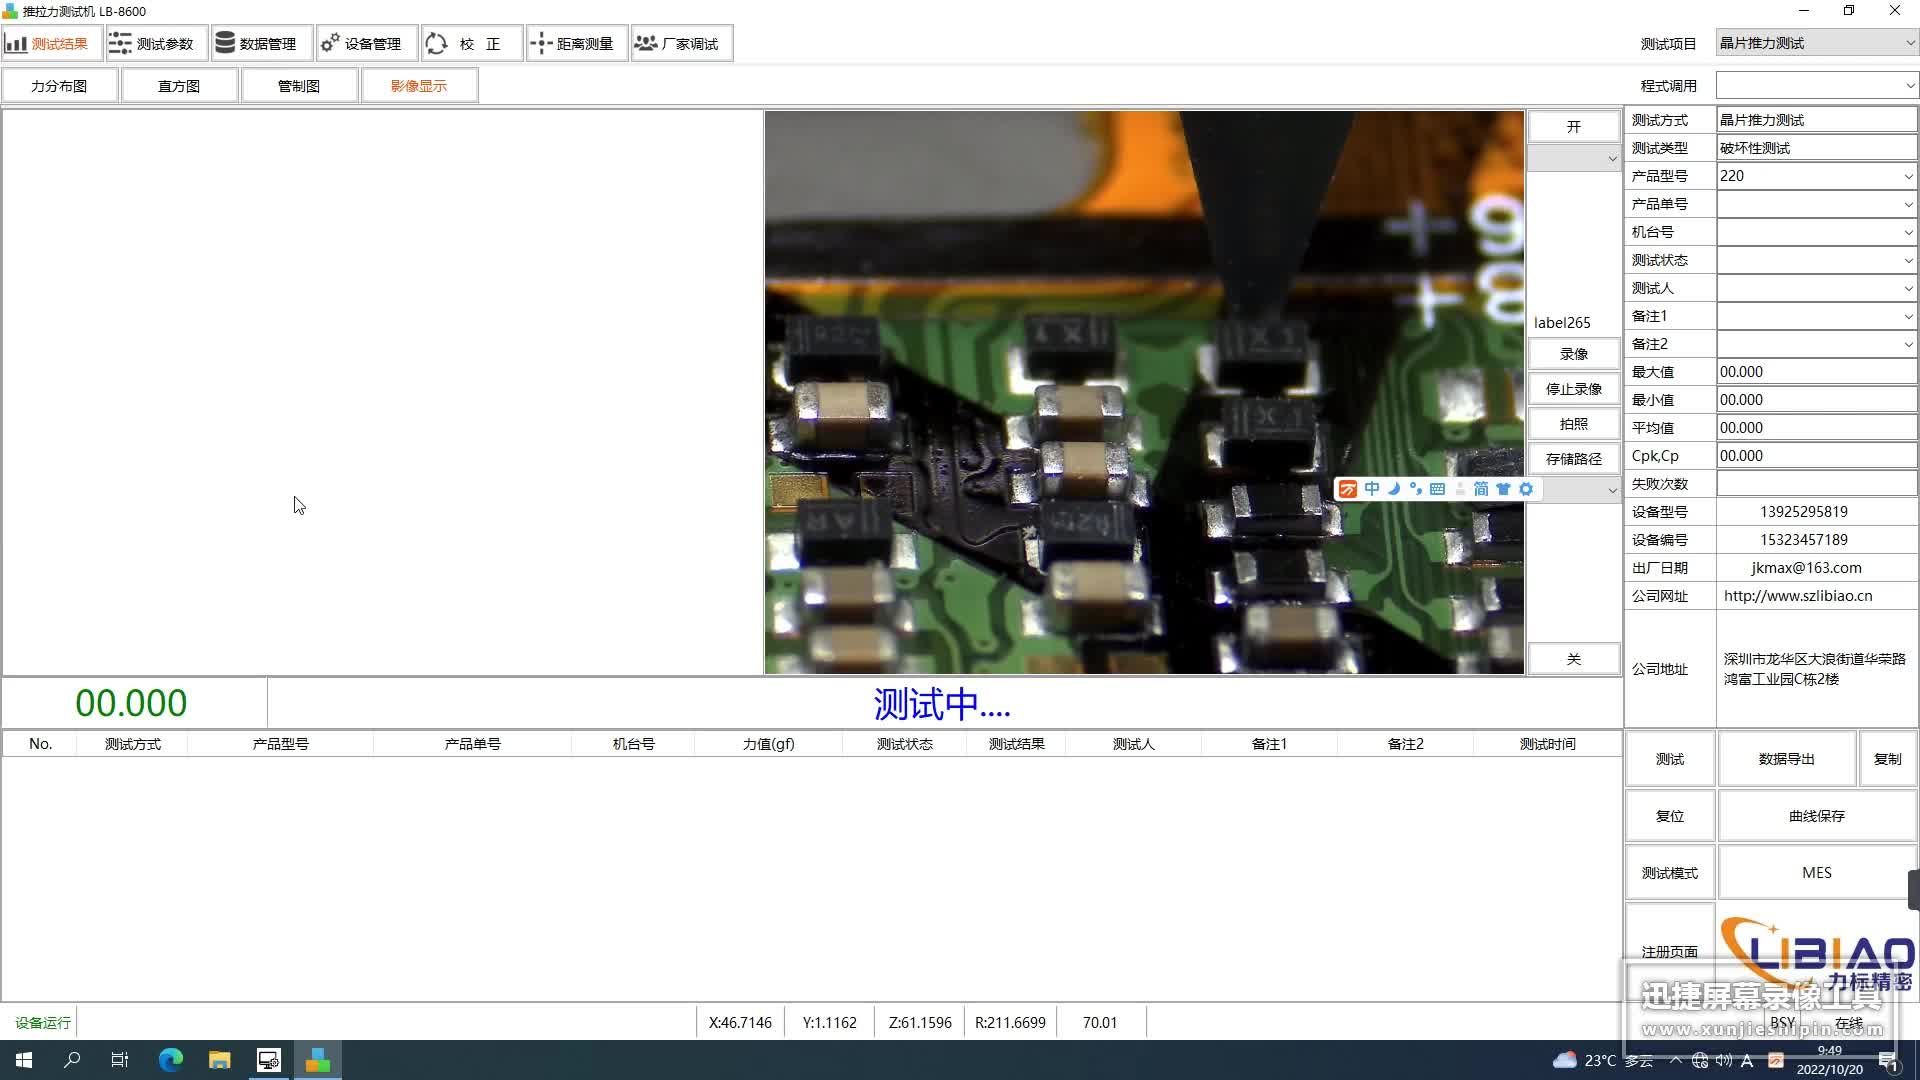Screen dimensions: 1920x1080
Task: Click the 关 camera off button
Action: 1574,659
